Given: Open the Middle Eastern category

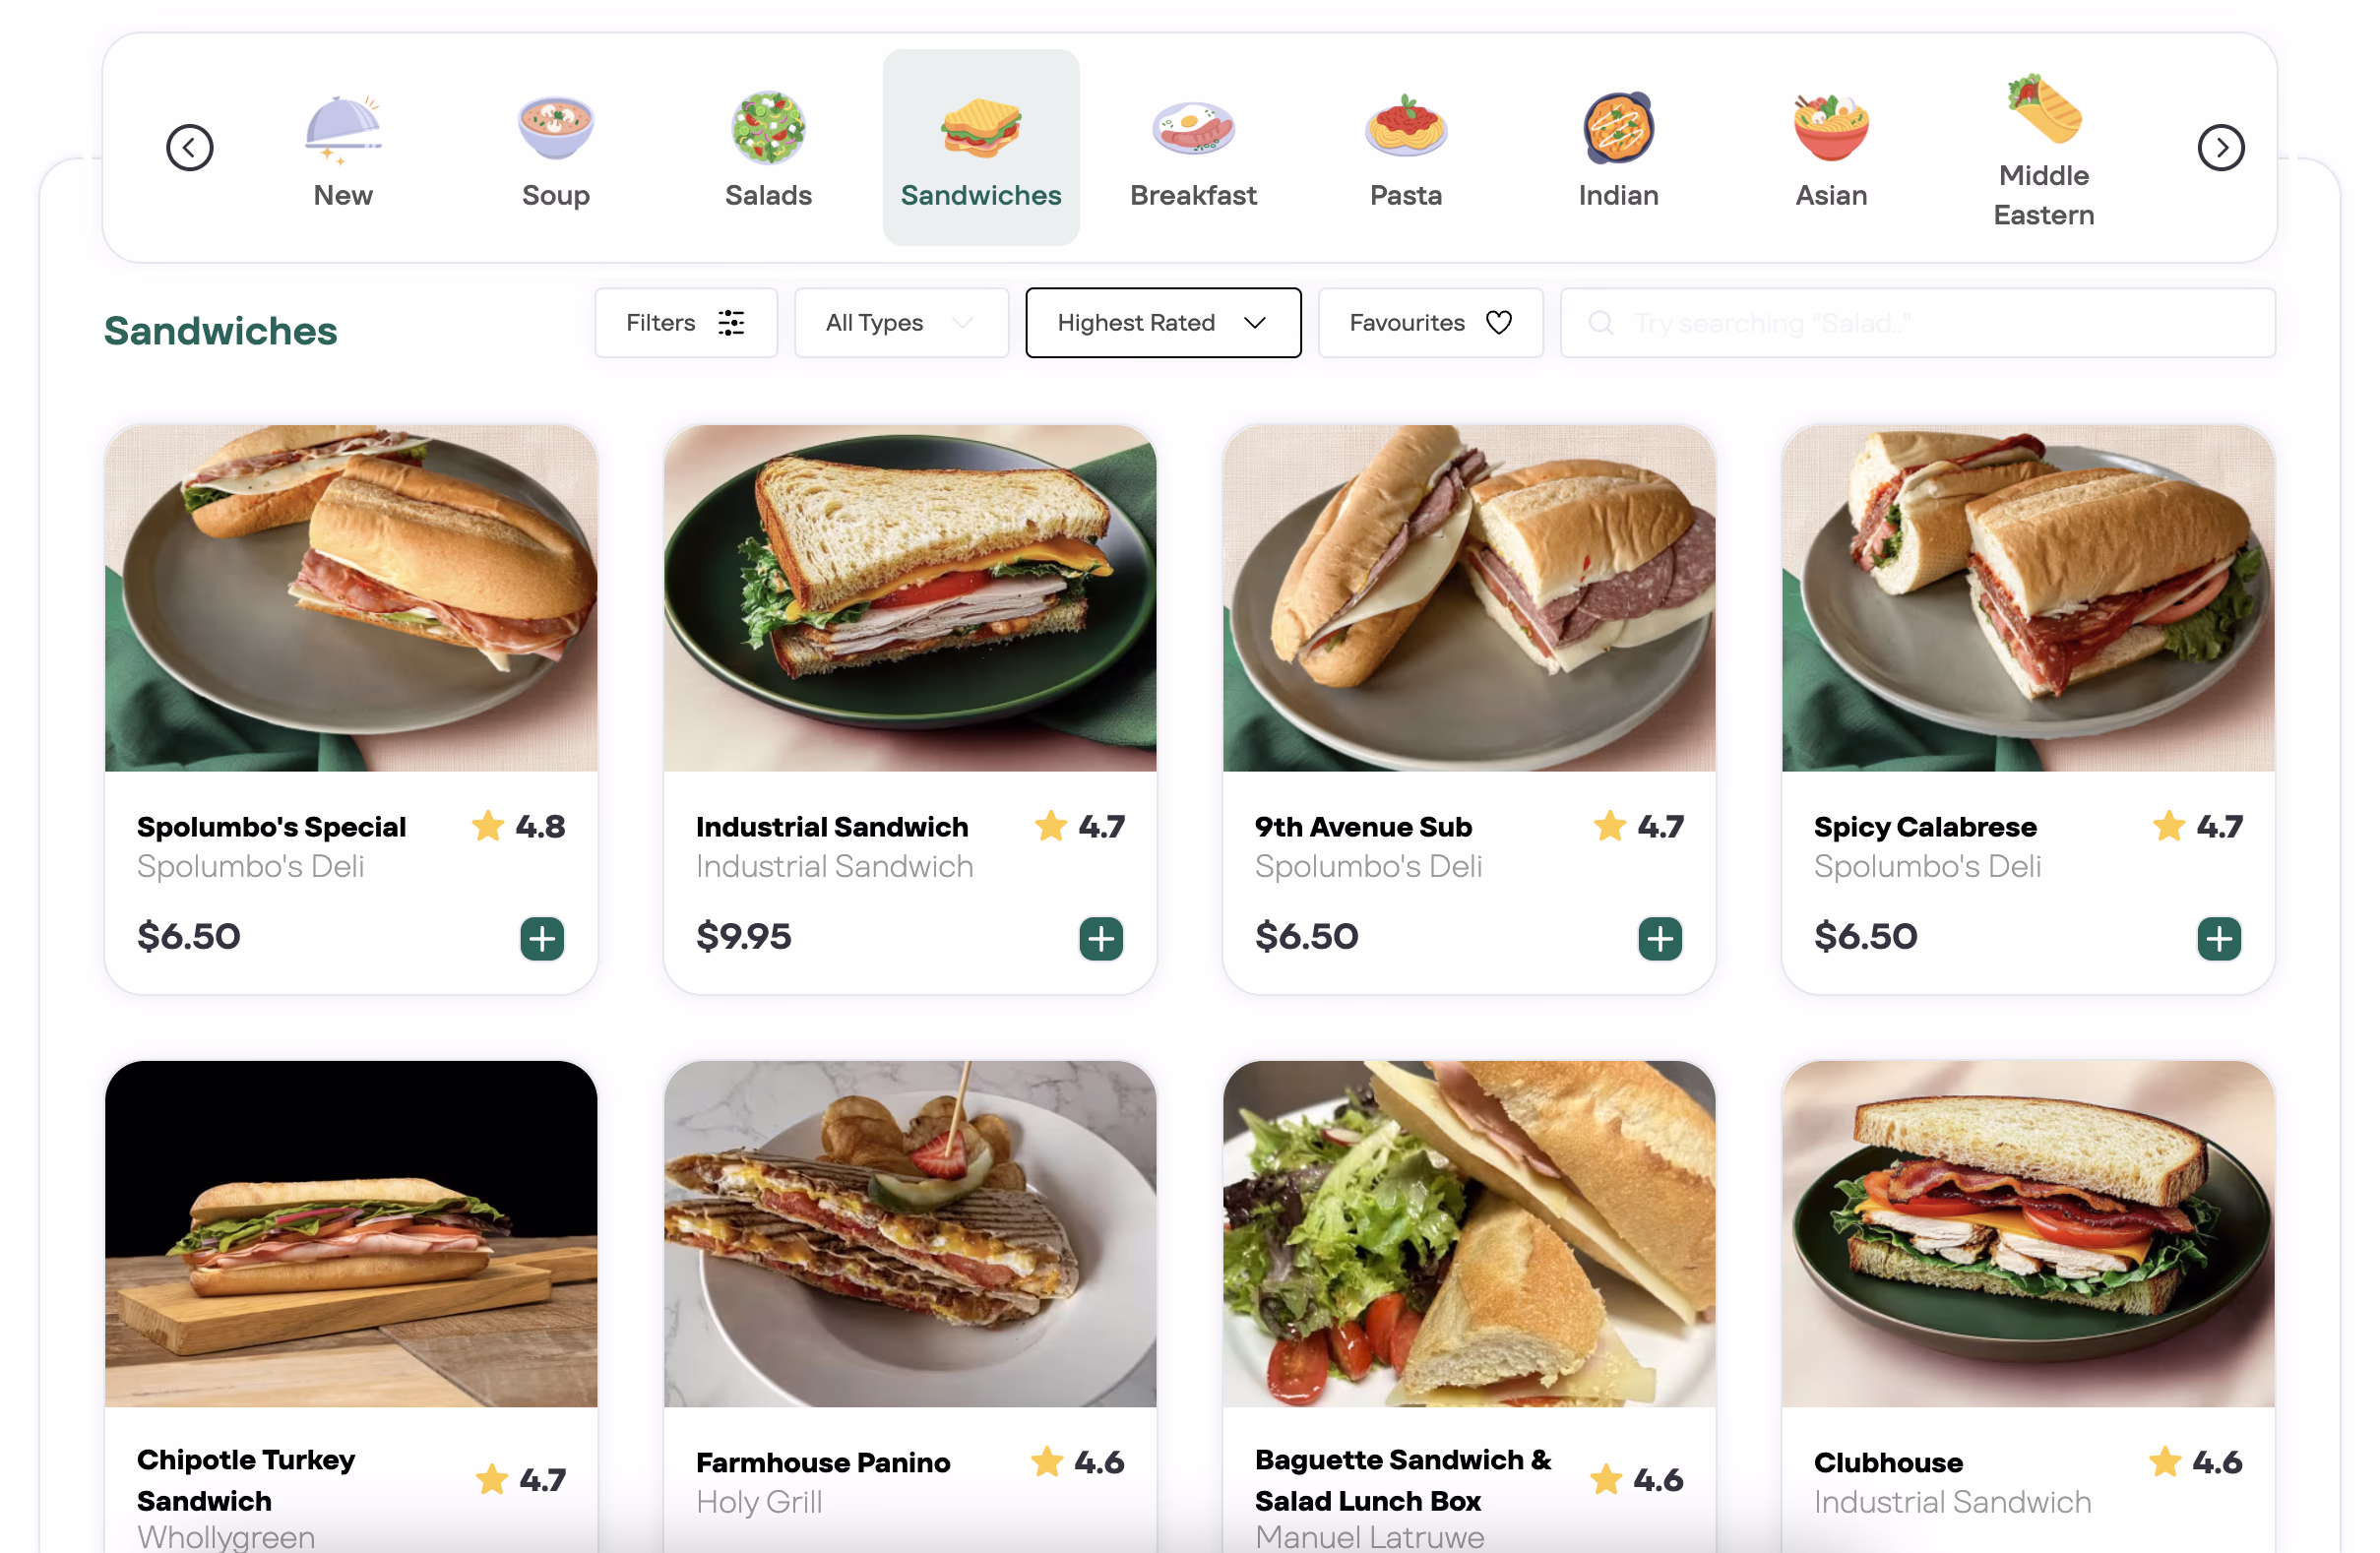Looking at the screenshot, I should [x=2043, y=148].
